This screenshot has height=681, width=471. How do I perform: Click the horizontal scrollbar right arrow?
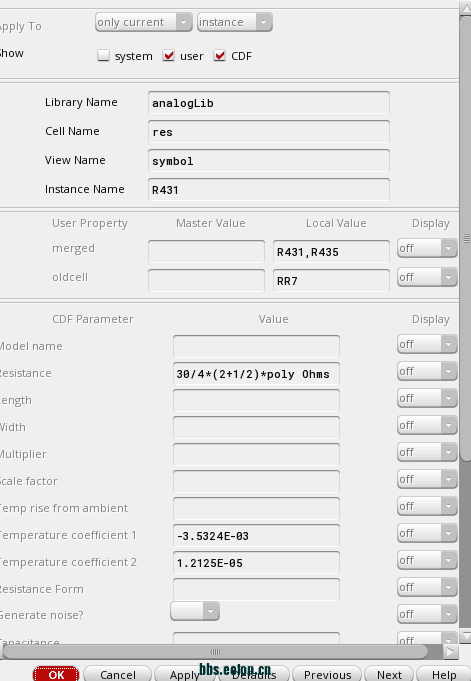[x=451, y=651]
